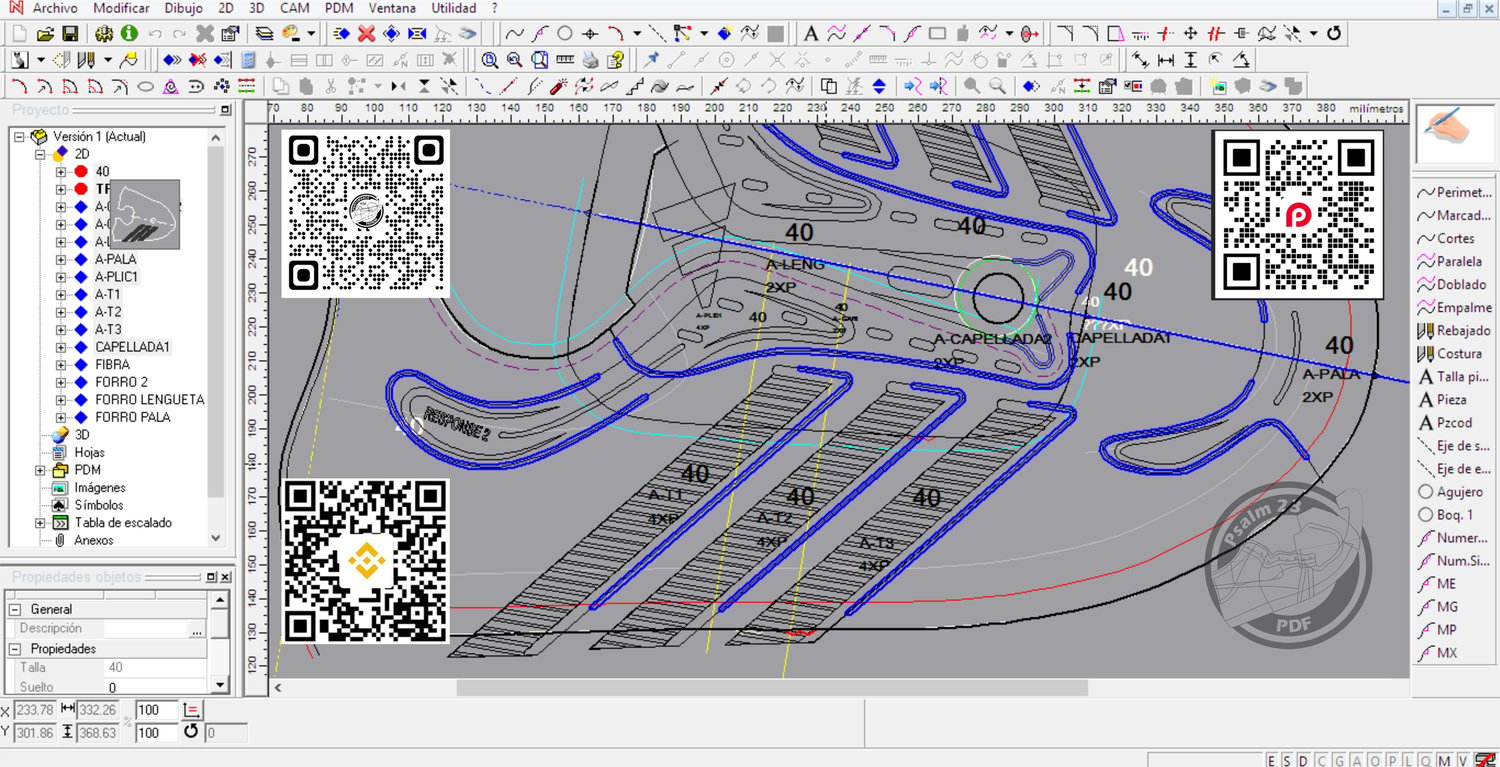Click the green information icon
Screen dimensions: 1500x767
pyautogui.click(x=128, y=34)
